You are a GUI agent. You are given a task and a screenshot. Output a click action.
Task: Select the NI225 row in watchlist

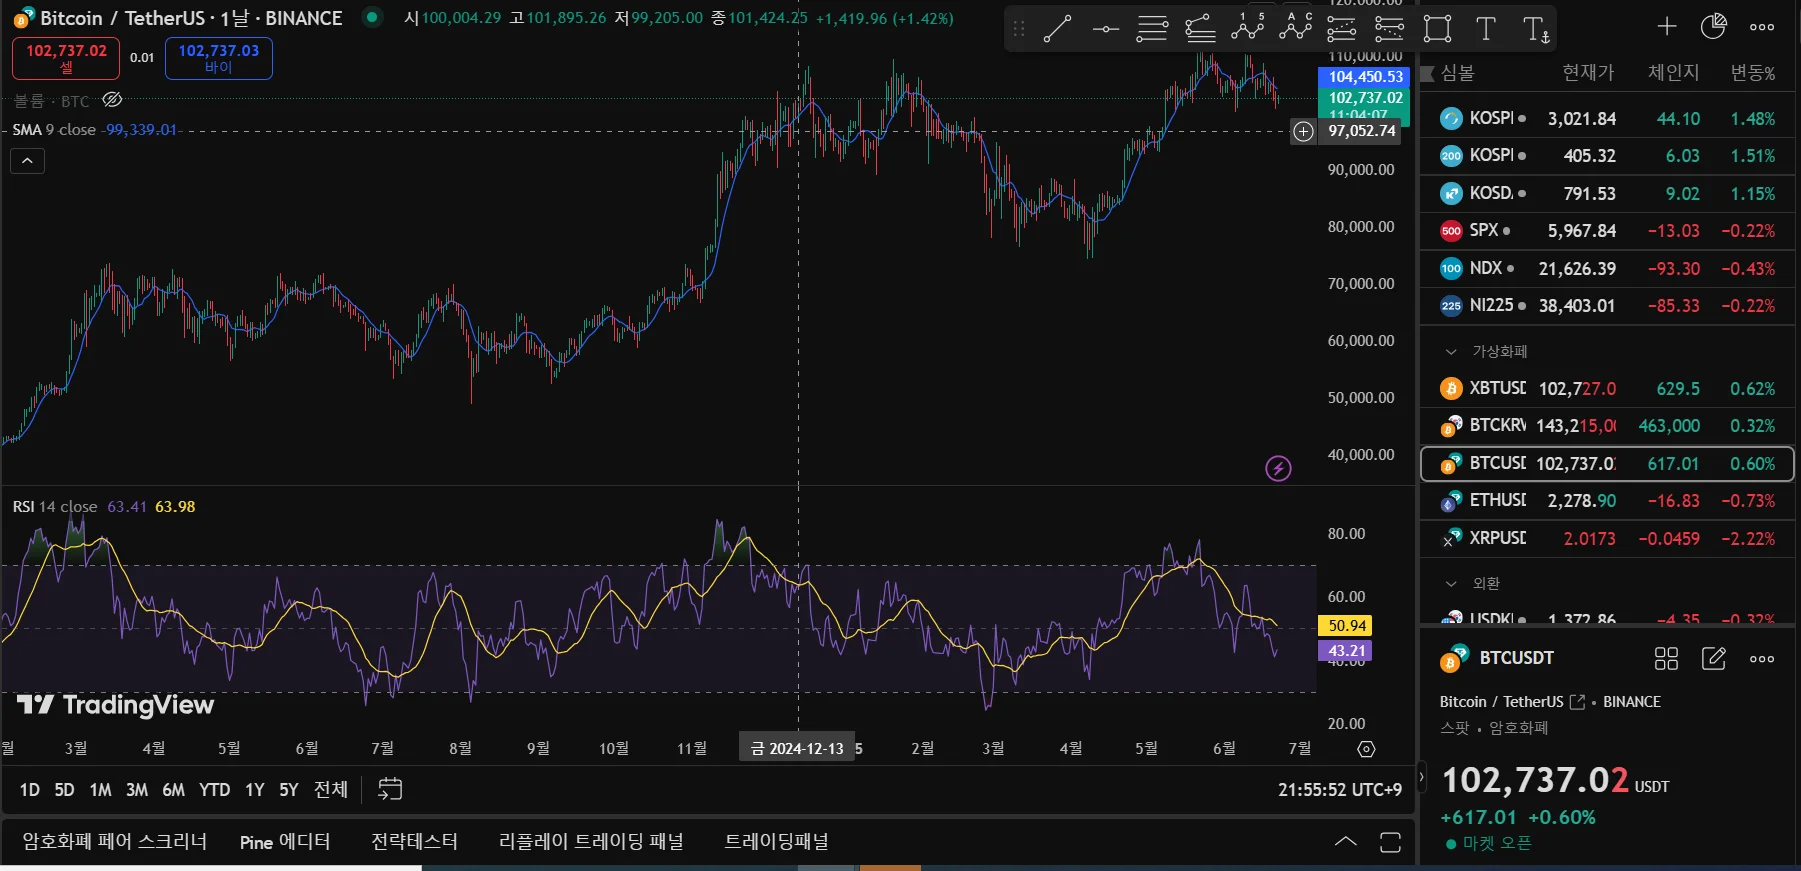tap(1607, 306)
